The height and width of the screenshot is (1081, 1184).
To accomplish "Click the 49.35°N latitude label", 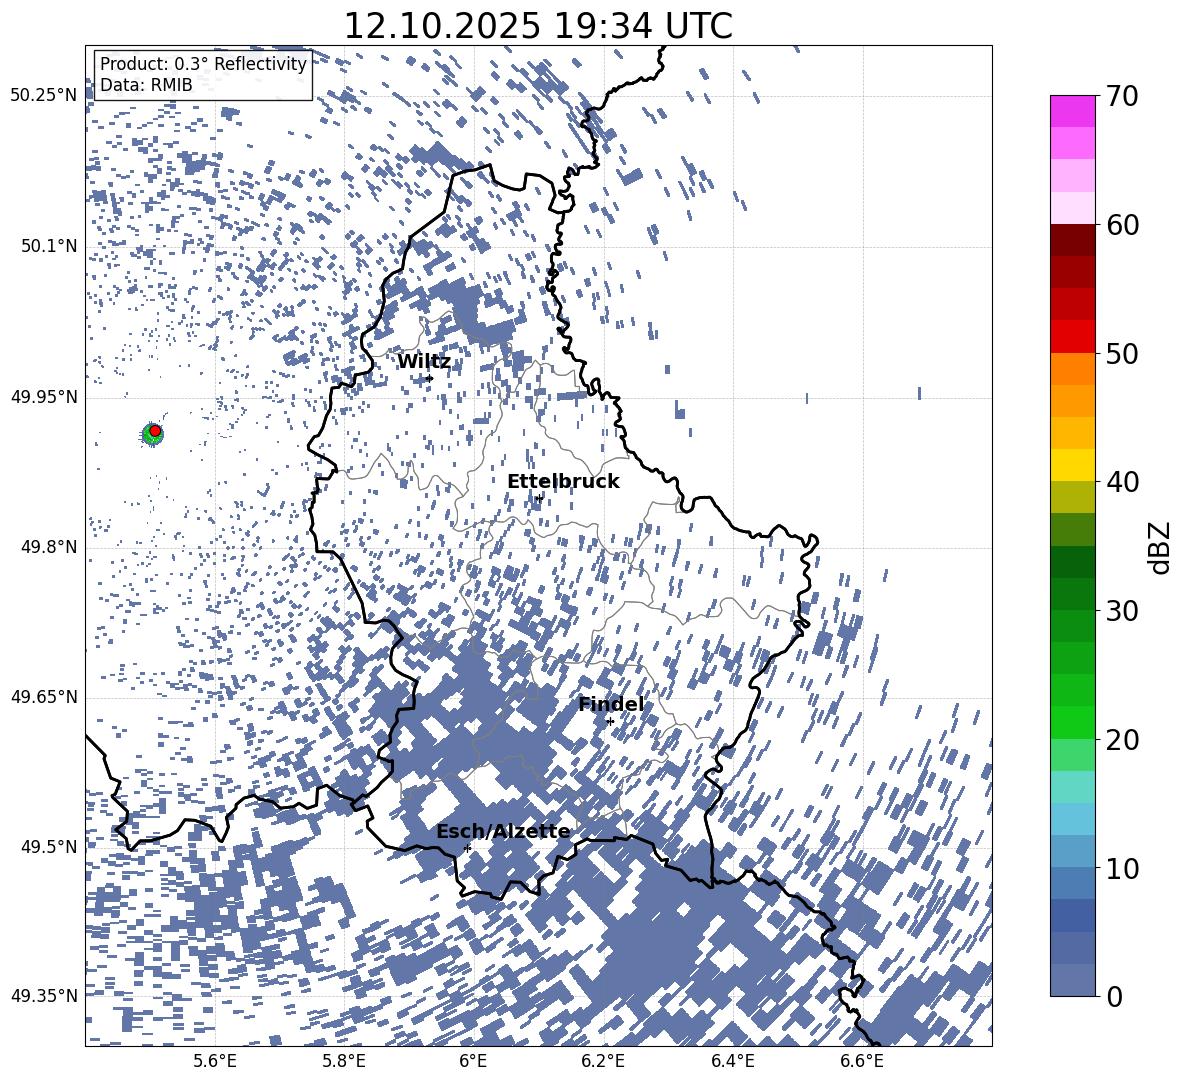I will click(x=44, y=996).
